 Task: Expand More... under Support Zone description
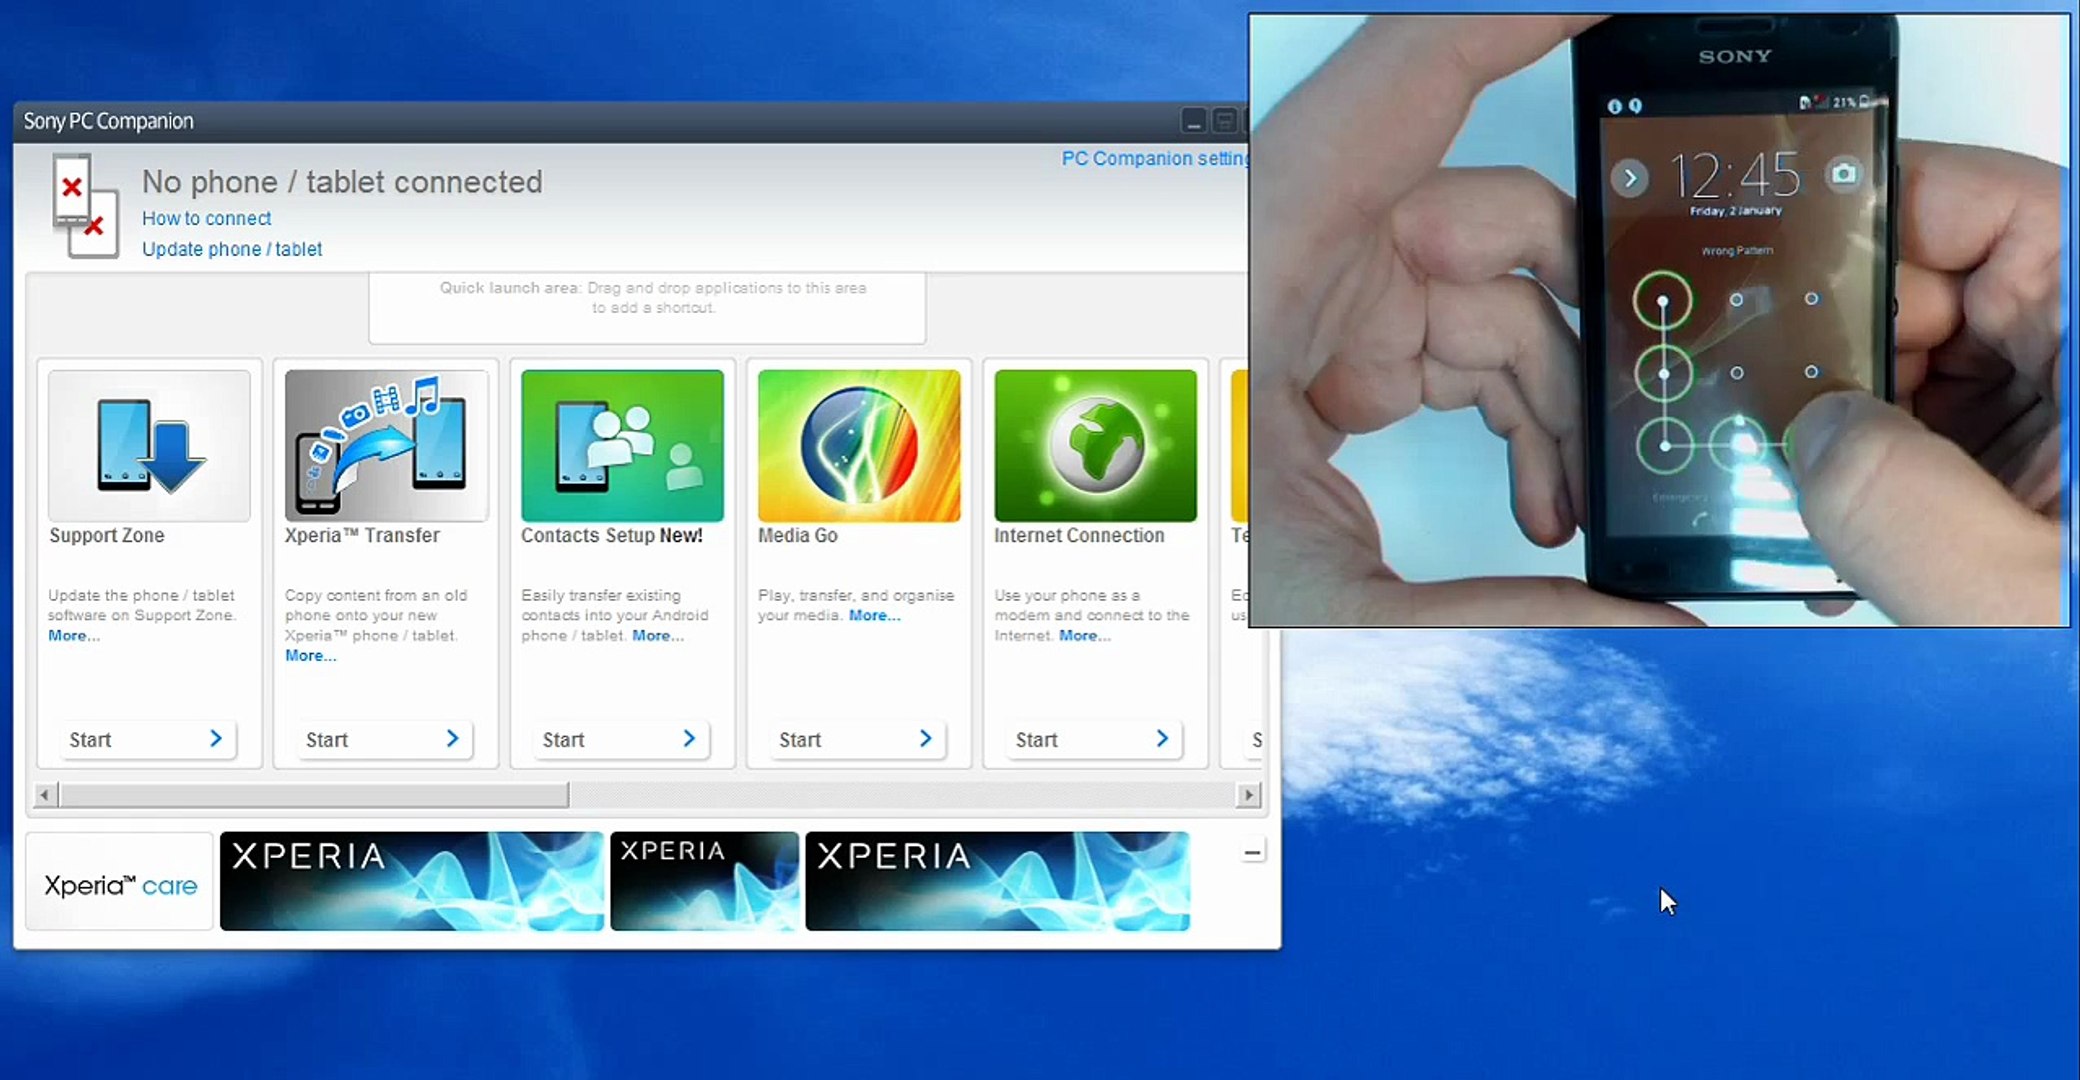(73, 636)
